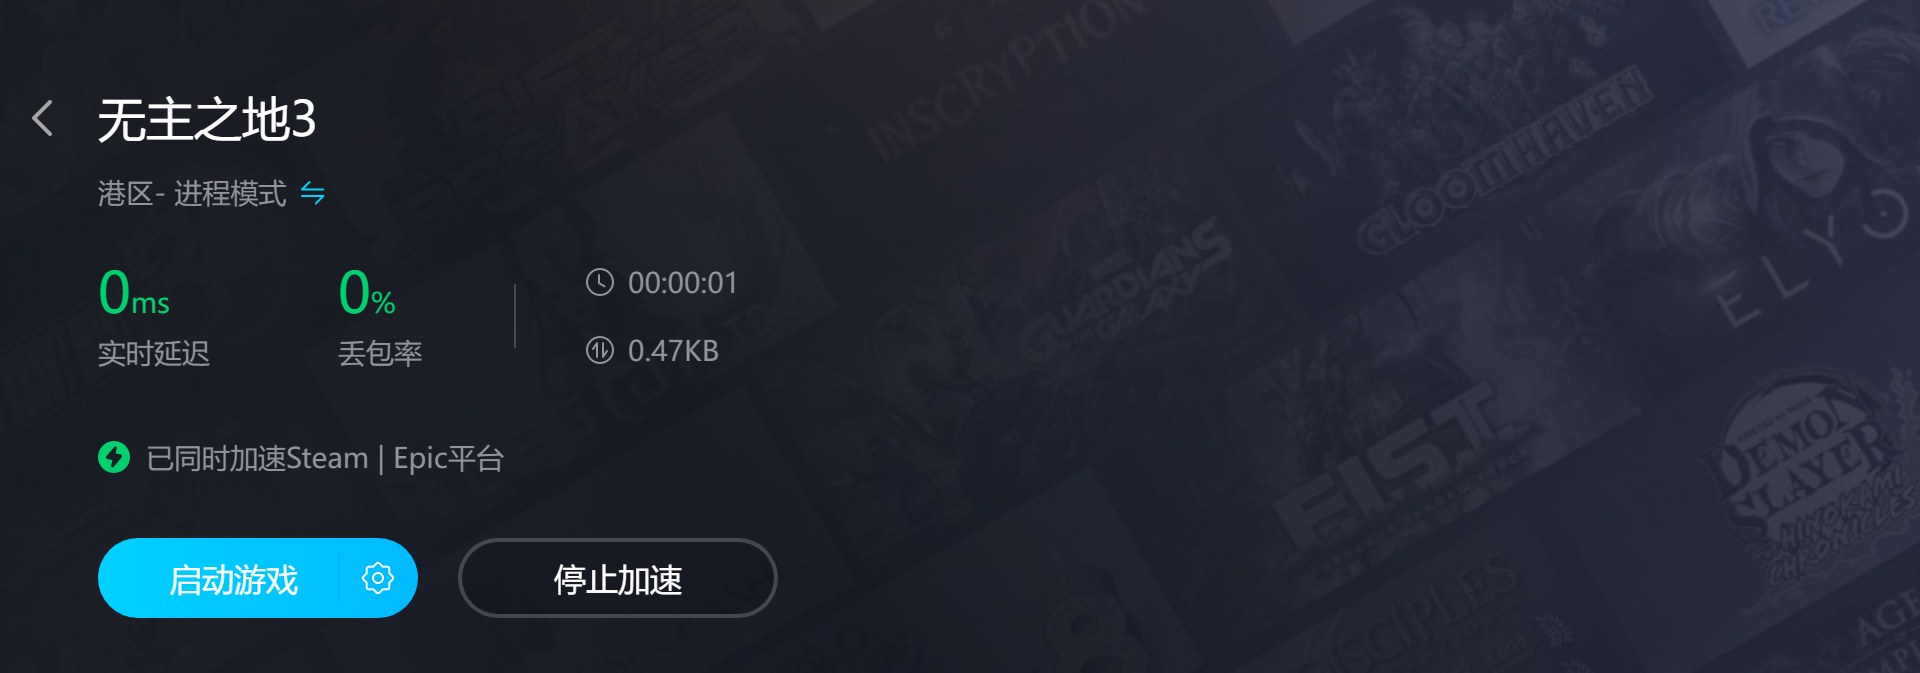Click the data usage icon beside 0.47KB
1920x673 pixels.
point(599,350)
